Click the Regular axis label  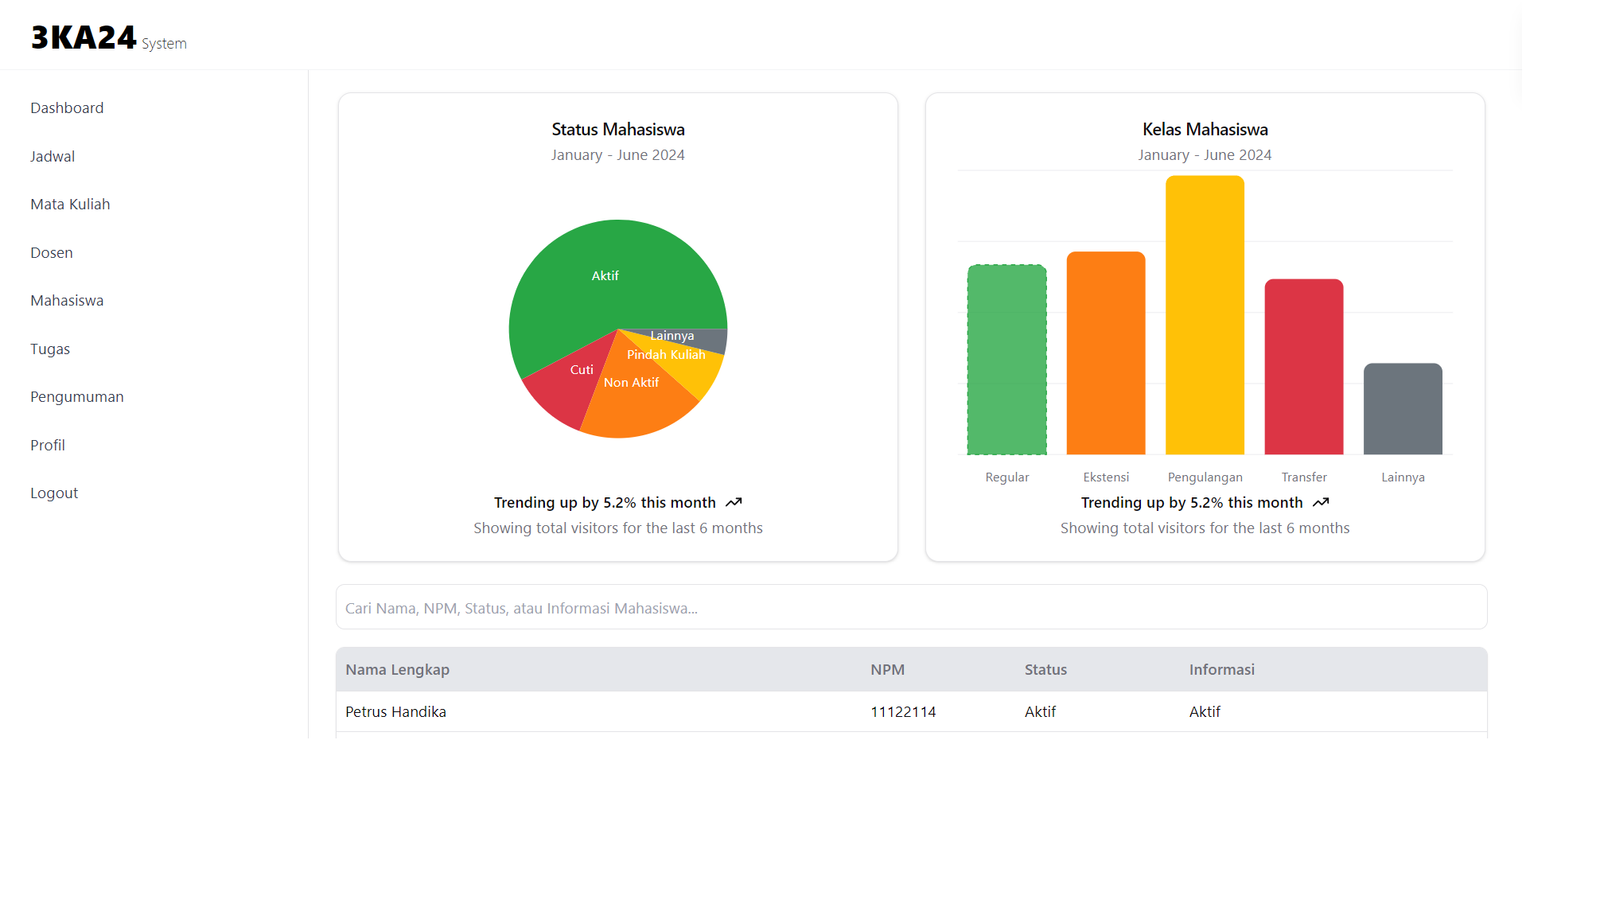1007,477
